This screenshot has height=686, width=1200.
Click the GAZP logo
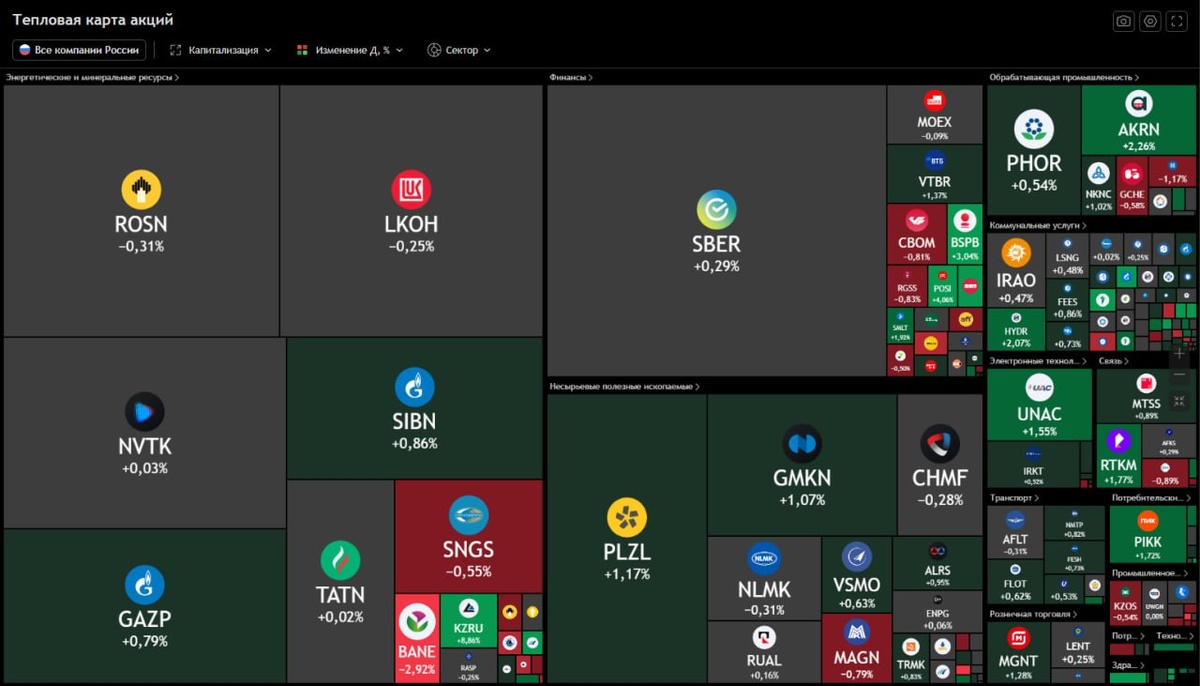point(144,585)
